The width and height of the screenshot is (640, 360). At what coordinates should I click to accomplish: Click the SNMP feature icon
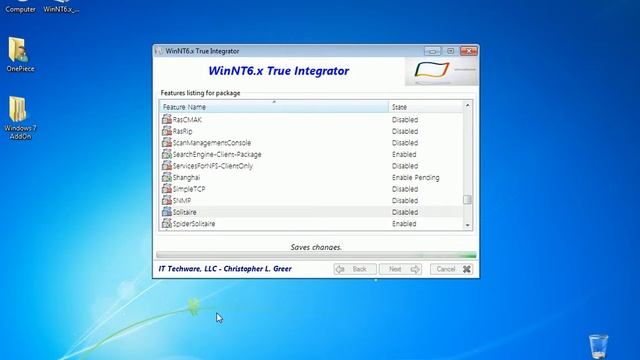tap(167, 200)
